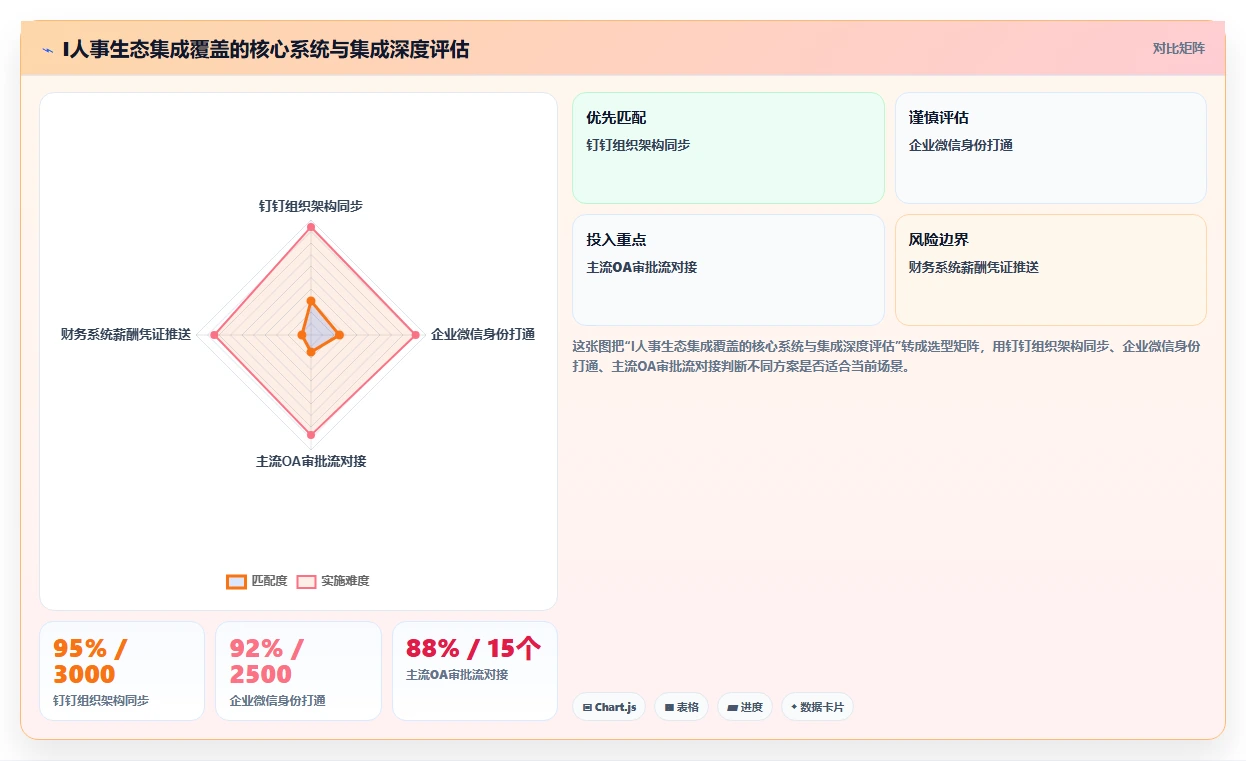Click the 88% / 15个 stat card
Image resolution: width=1246 pixels, height=761 pixels.
(475, 671)
